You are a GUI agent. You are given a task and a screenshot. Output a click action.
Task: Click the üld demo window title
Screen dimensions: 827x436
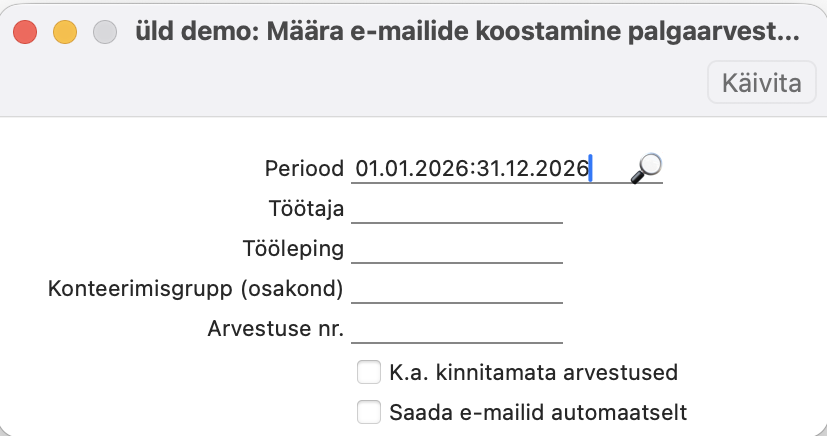coord(467,32)
